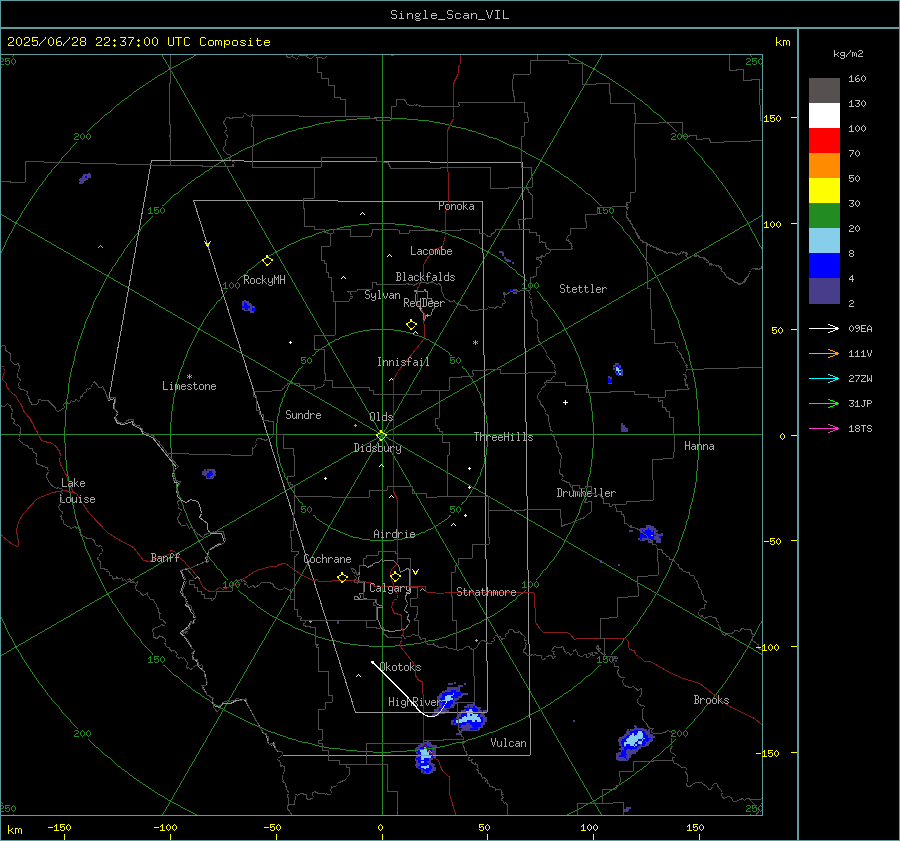
Task: Click the storm cell southeast of Drumheller
Action: click(x=649, y=534)
